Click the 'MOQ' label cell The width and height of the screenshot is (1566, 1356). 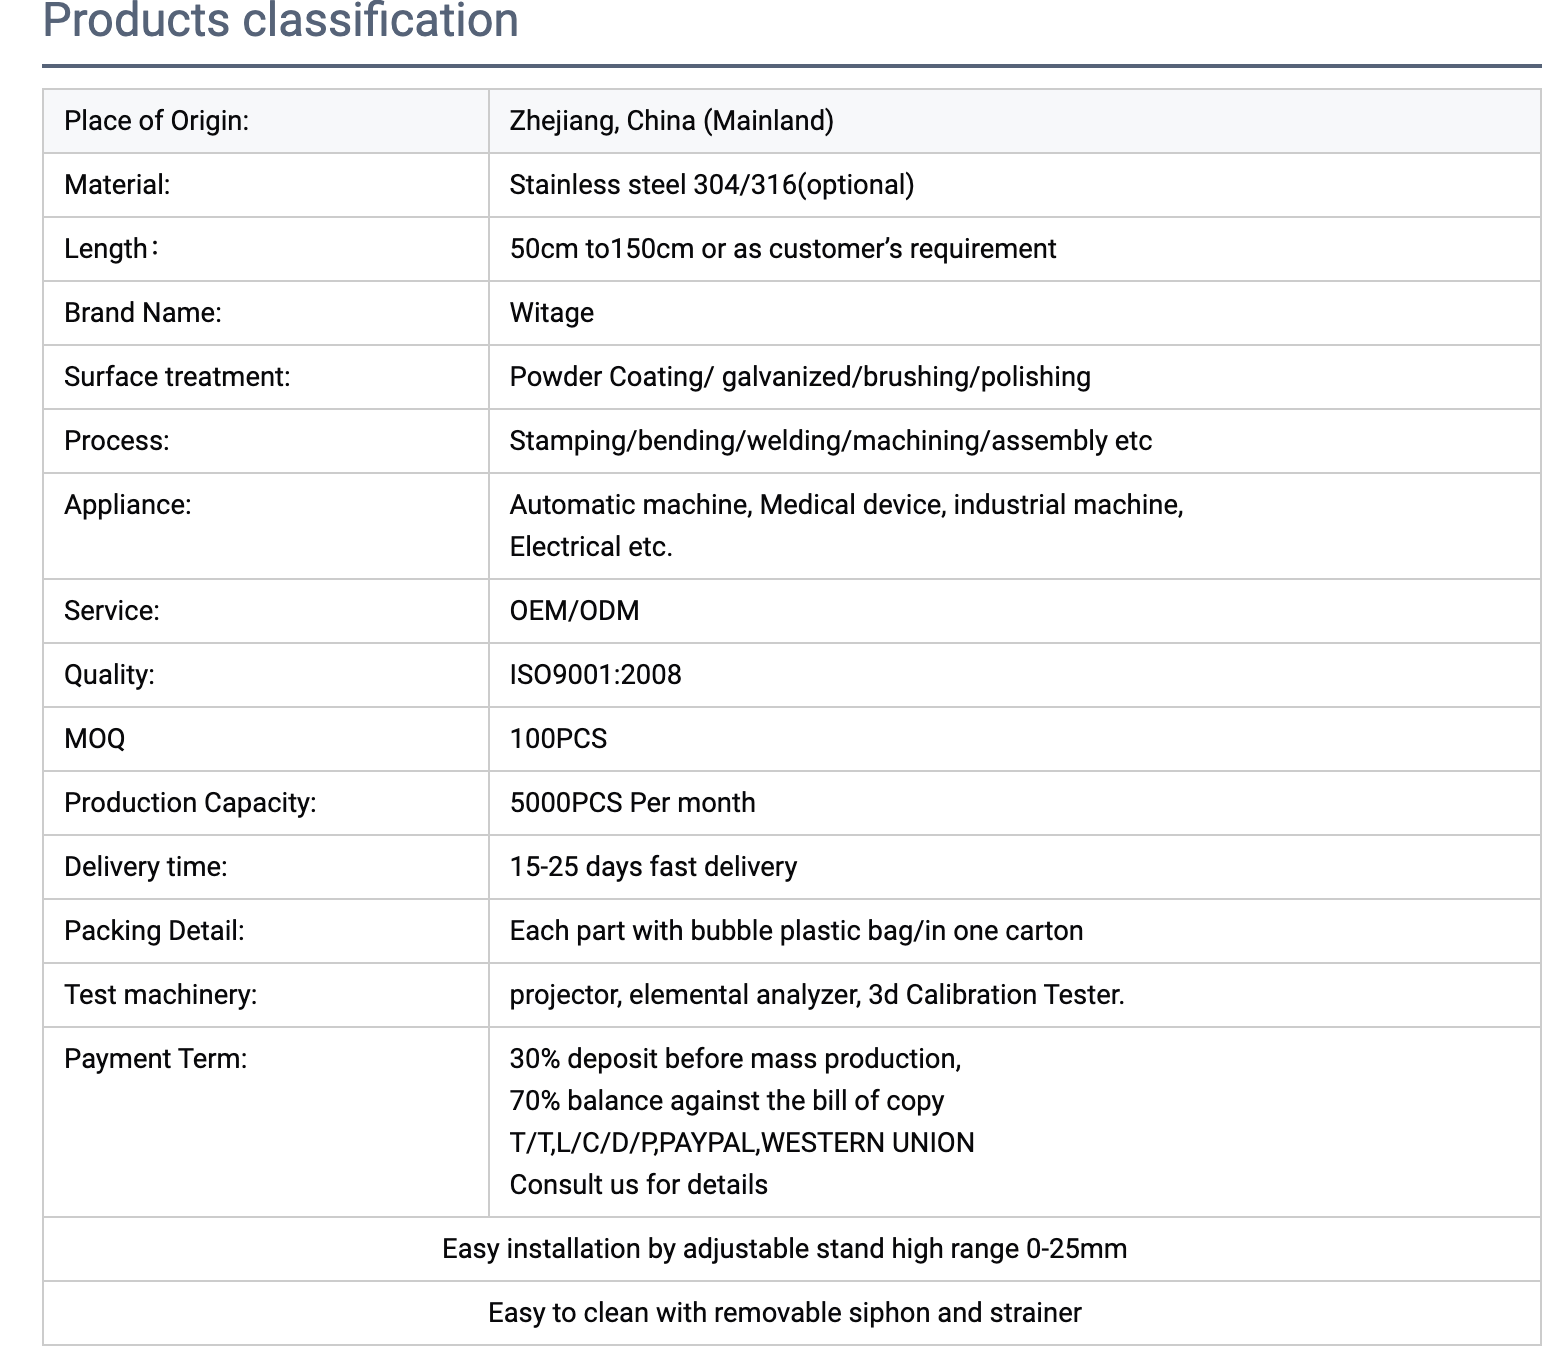click(x=266, y=739)
